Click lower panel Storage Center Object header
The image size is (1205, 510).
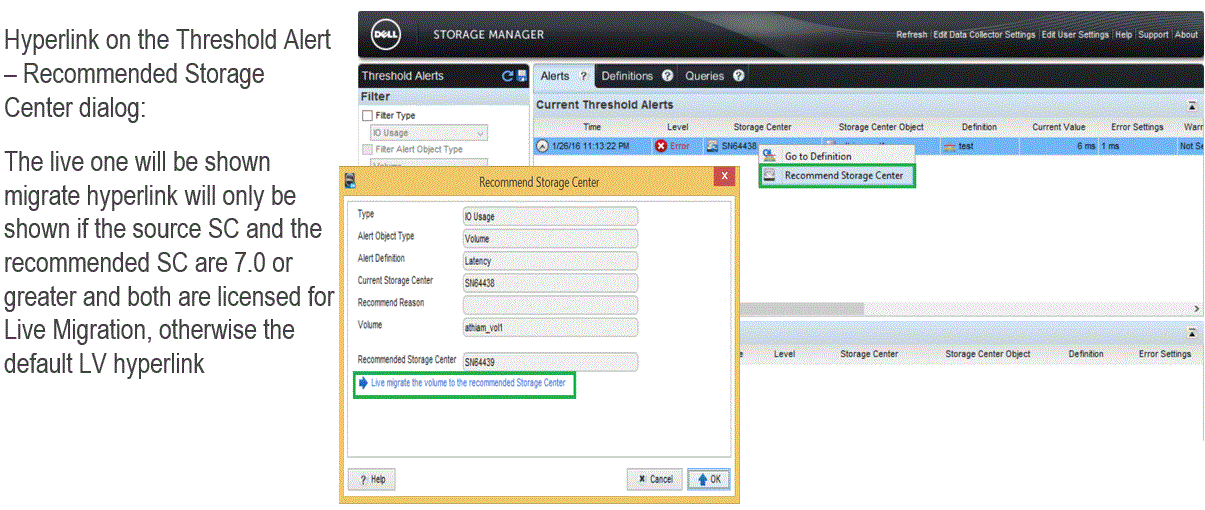pyautogui.click(x=988, y=354)
